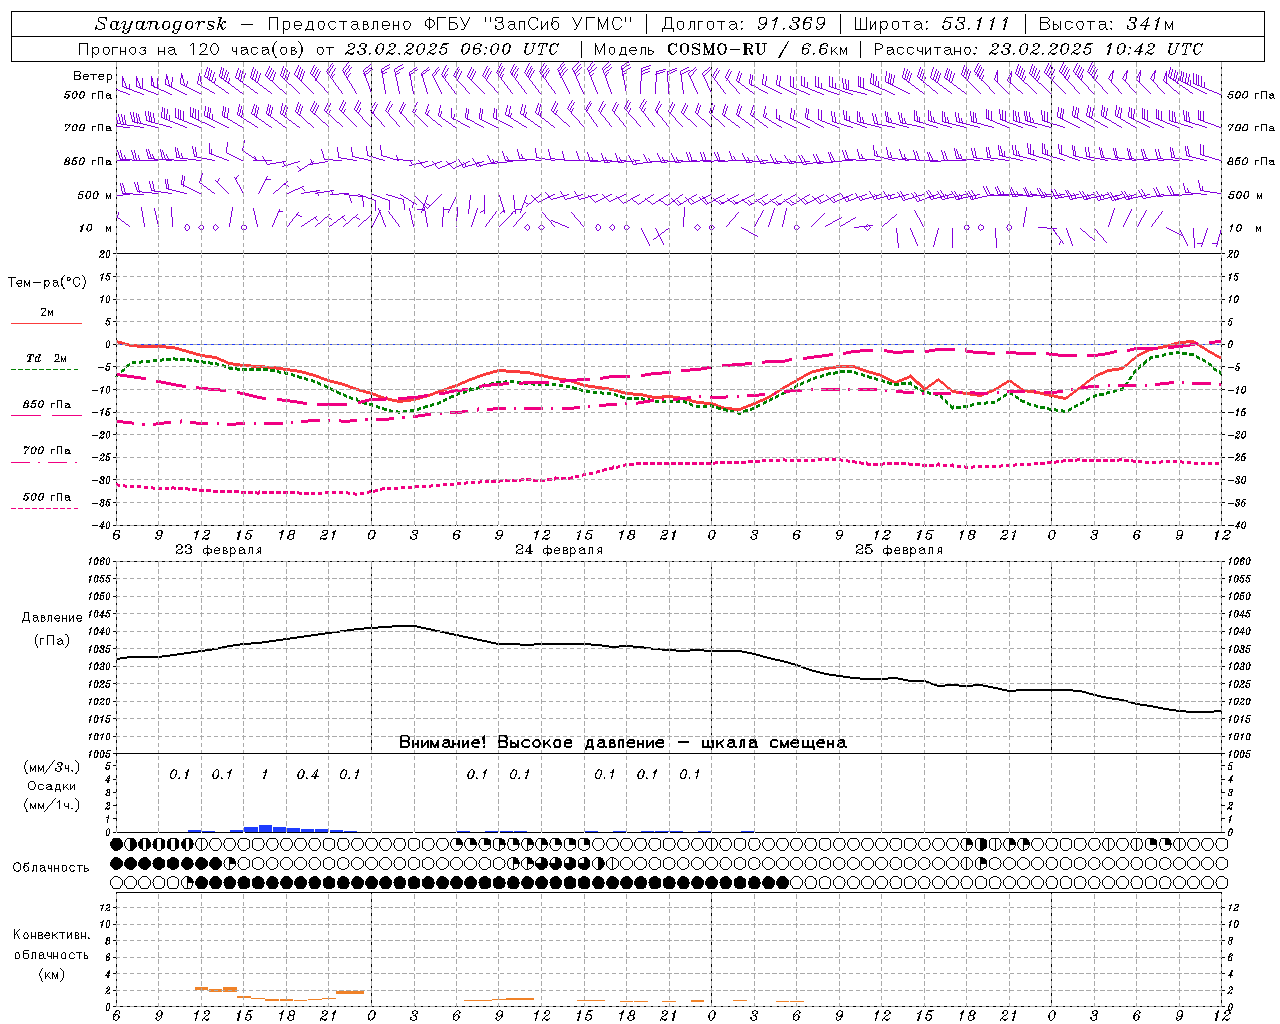Image resolution: width=1280 pixels, height=1024 pixels.
Task: Click the 'Облачность' cloudiness label
Action: click(x=51, y=867)
